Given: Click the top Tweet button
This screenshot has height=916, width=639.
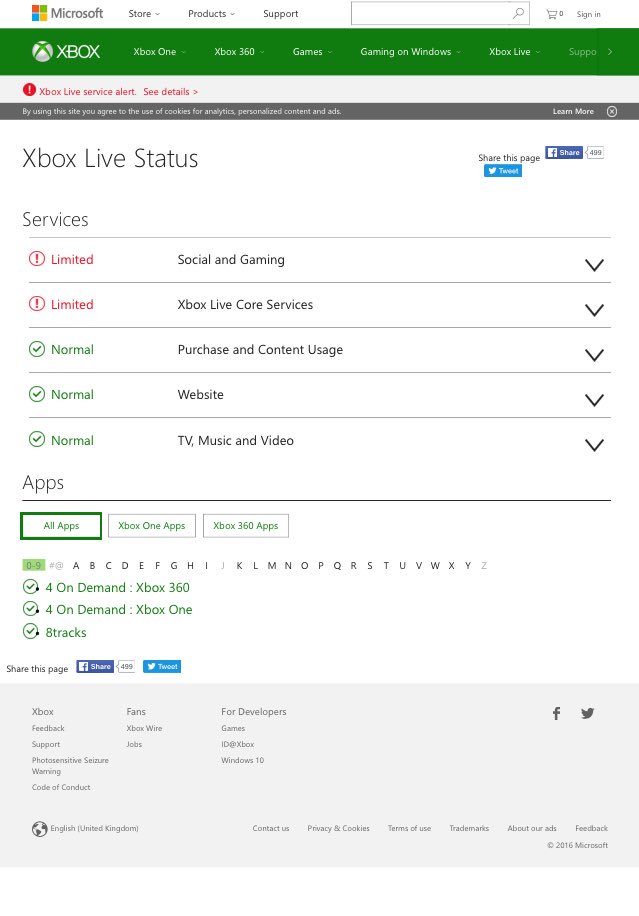Looking at the screenshot, I should tap(503, 171).
